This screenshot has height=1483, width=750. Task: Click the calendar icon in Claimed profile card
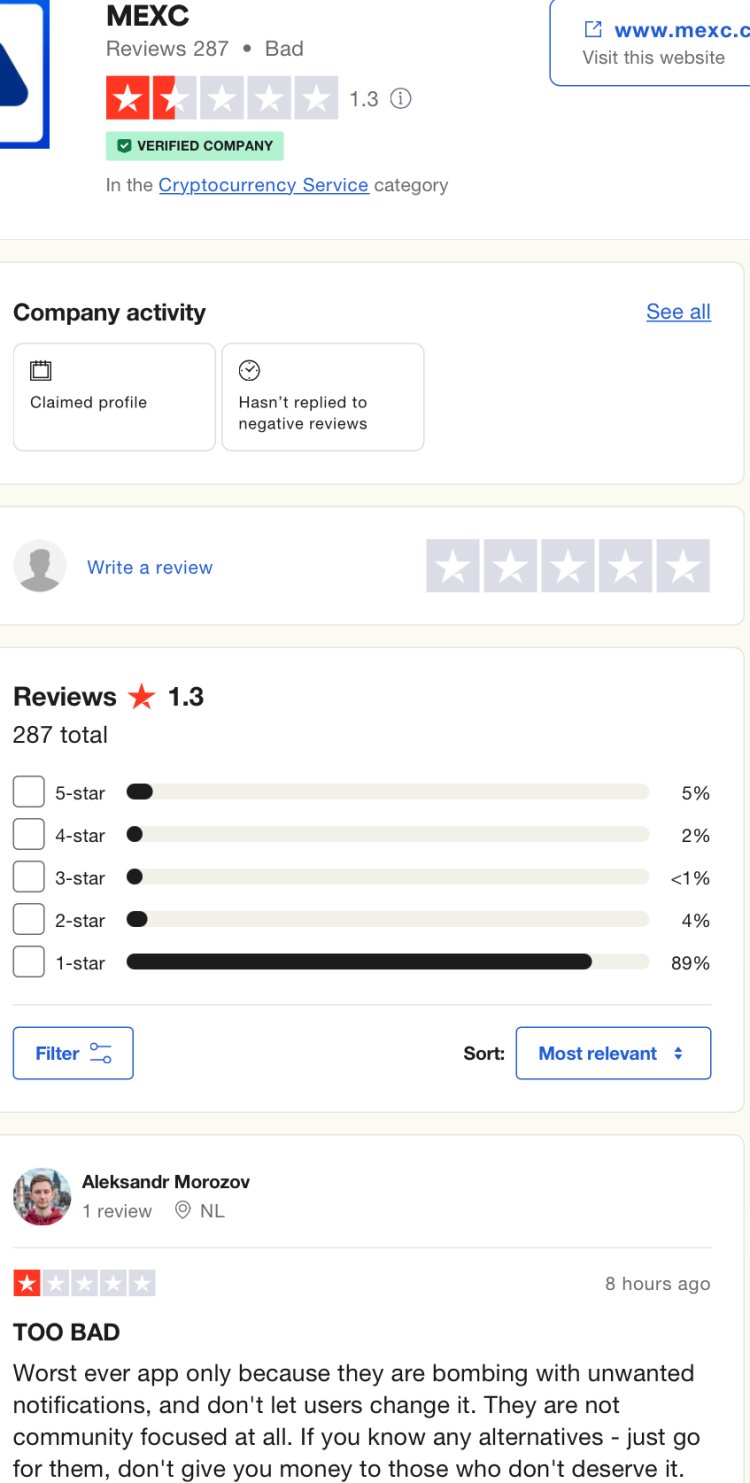coord(41,371)
